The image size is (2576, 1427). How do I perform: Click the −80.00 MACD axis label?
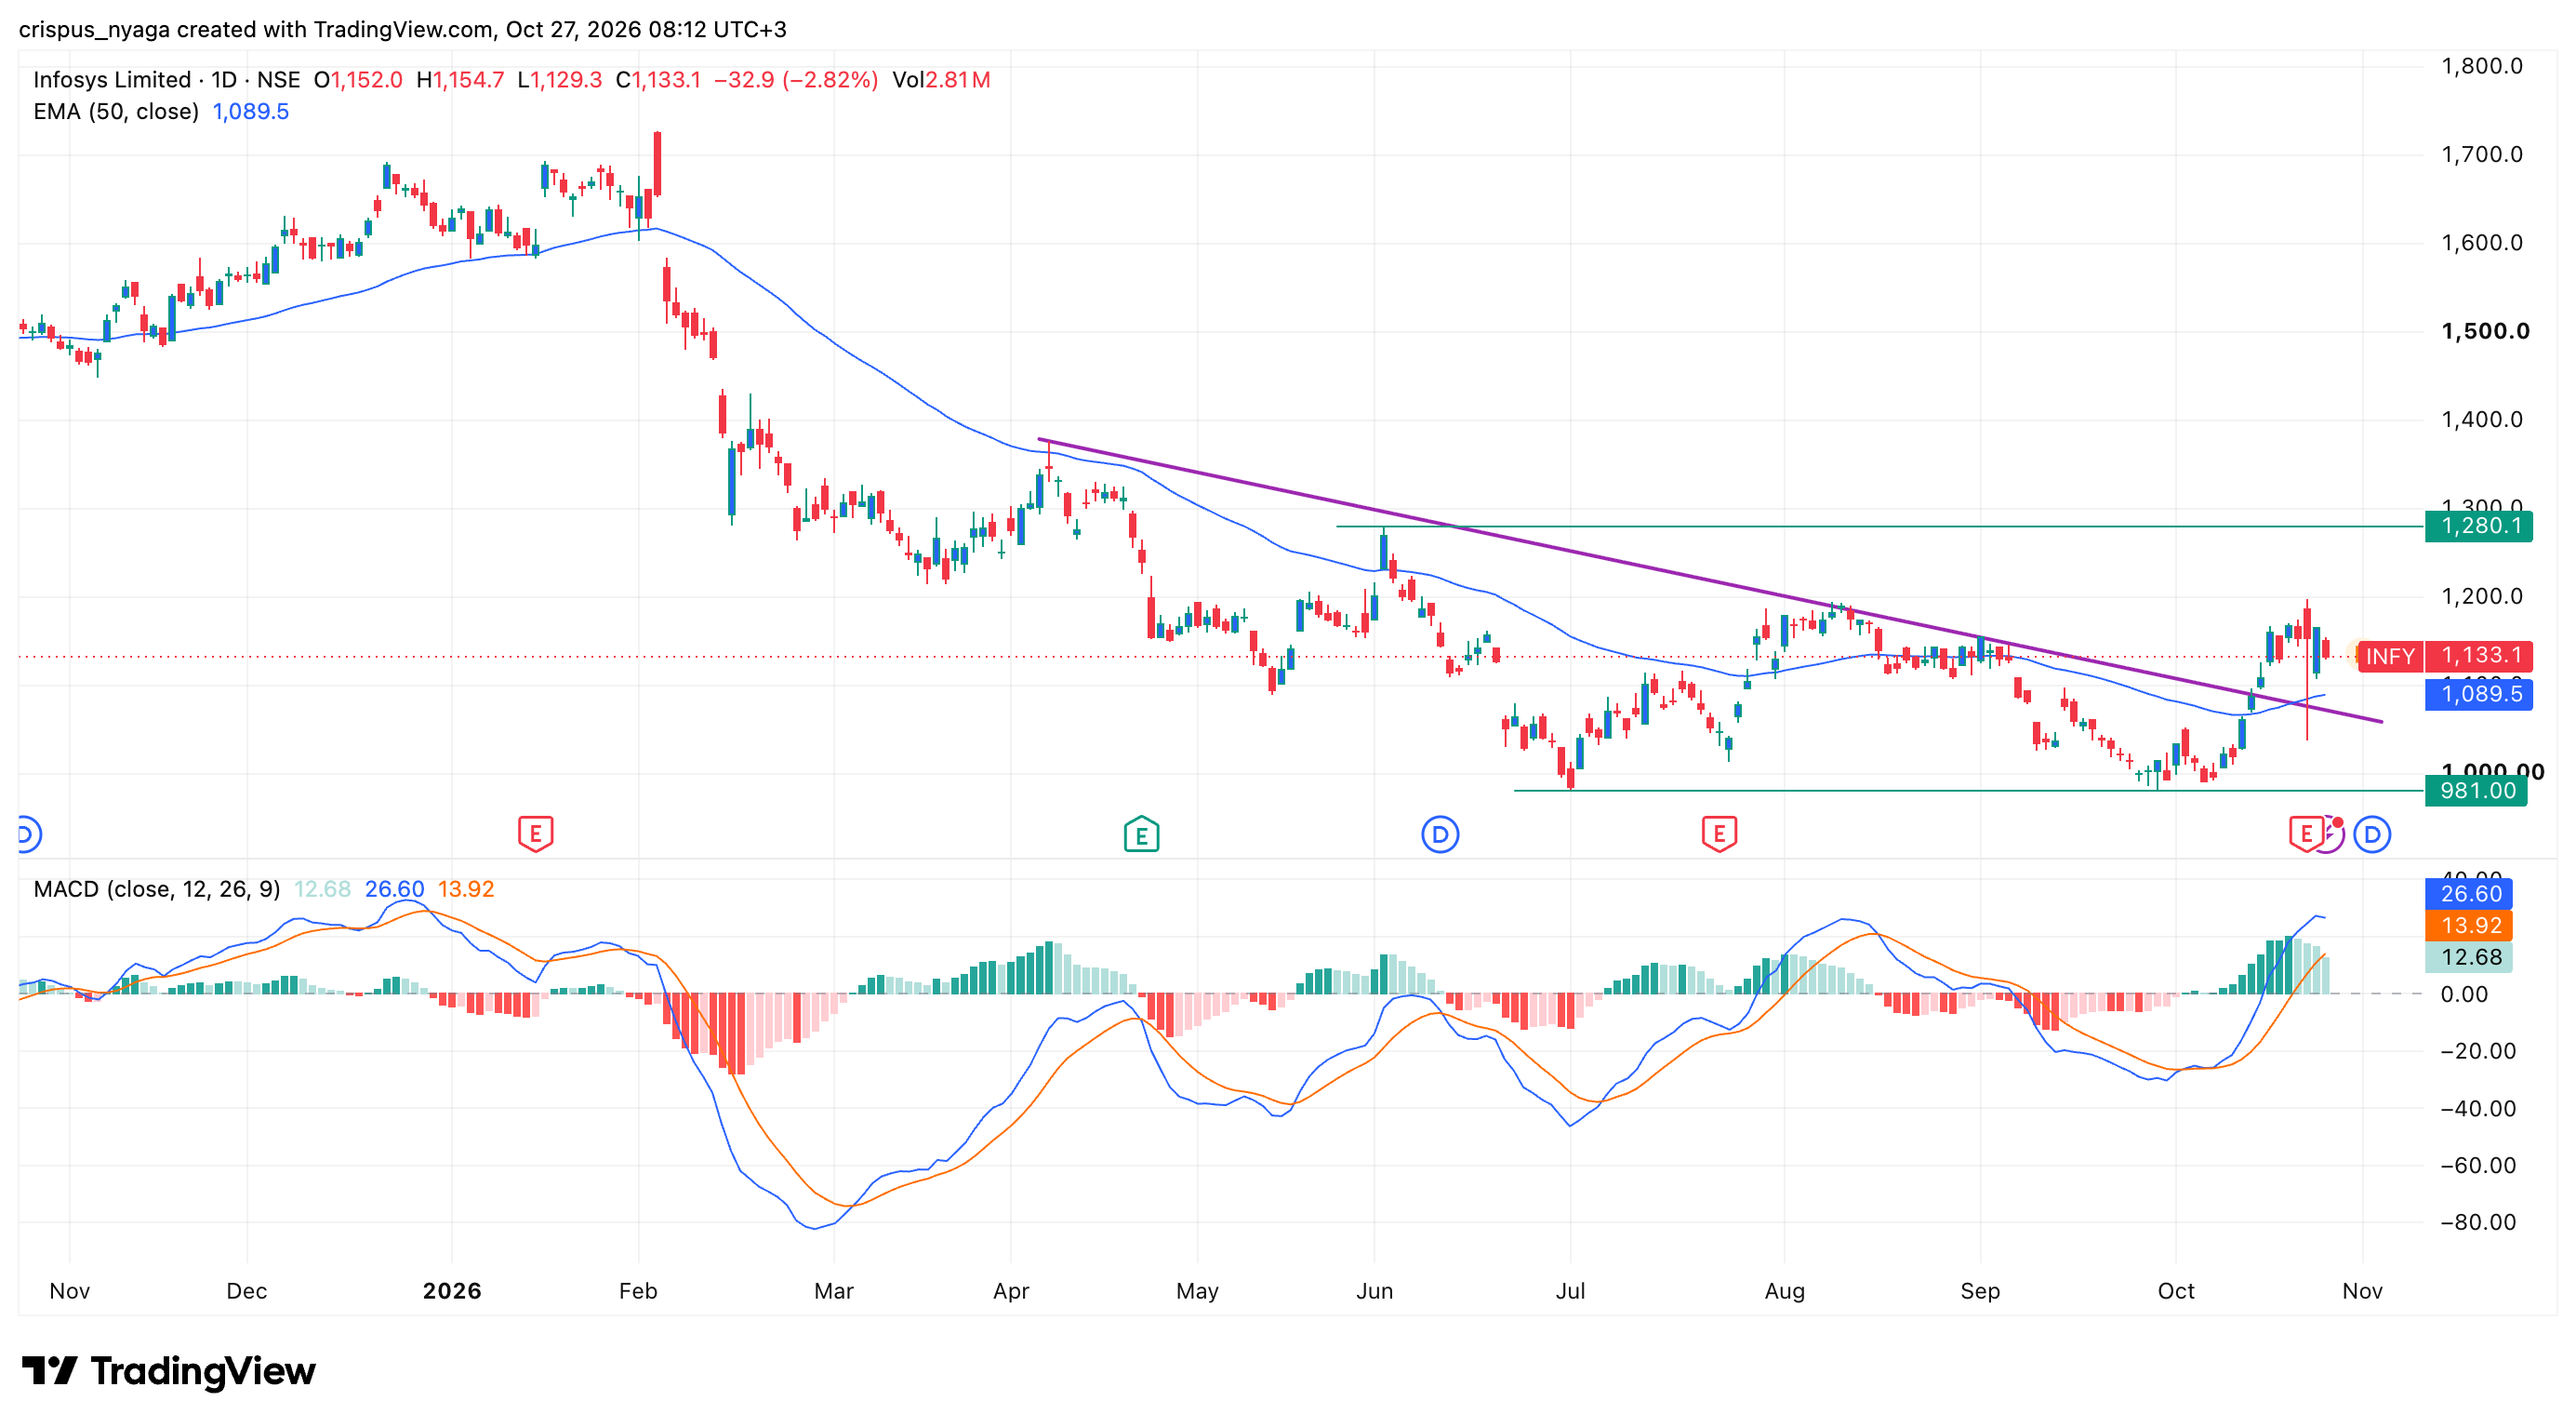tap(2478, 1223)
